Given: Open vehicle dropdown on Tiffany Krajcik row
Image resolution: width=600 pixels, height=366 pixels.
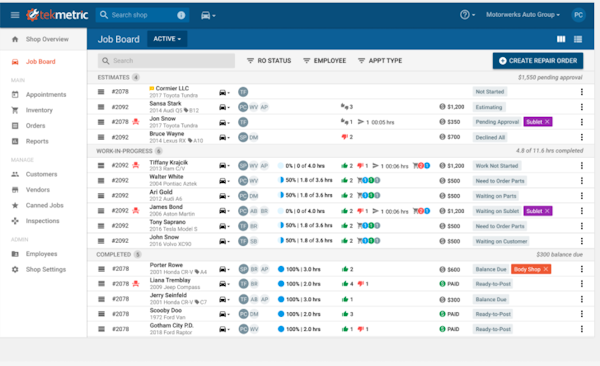Looking at the screenshot, I should [224, 166].
